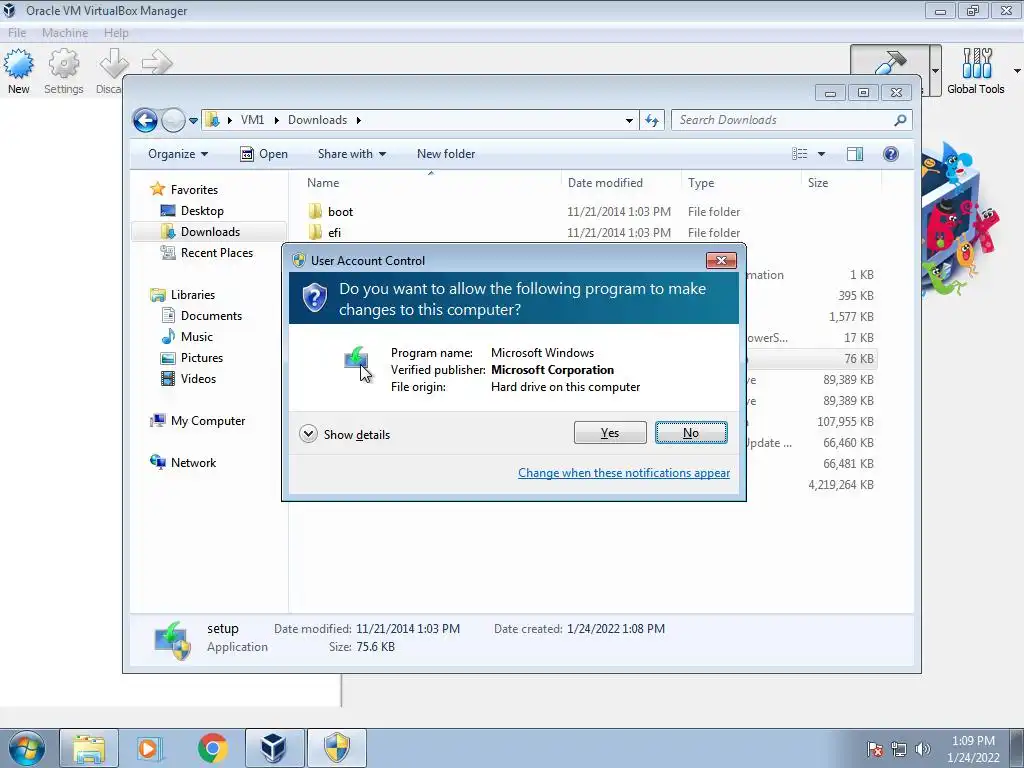This screenshot has height=768, width=1024.
Task: Open Windows Explorer from the taskbar
Action: 89,748
